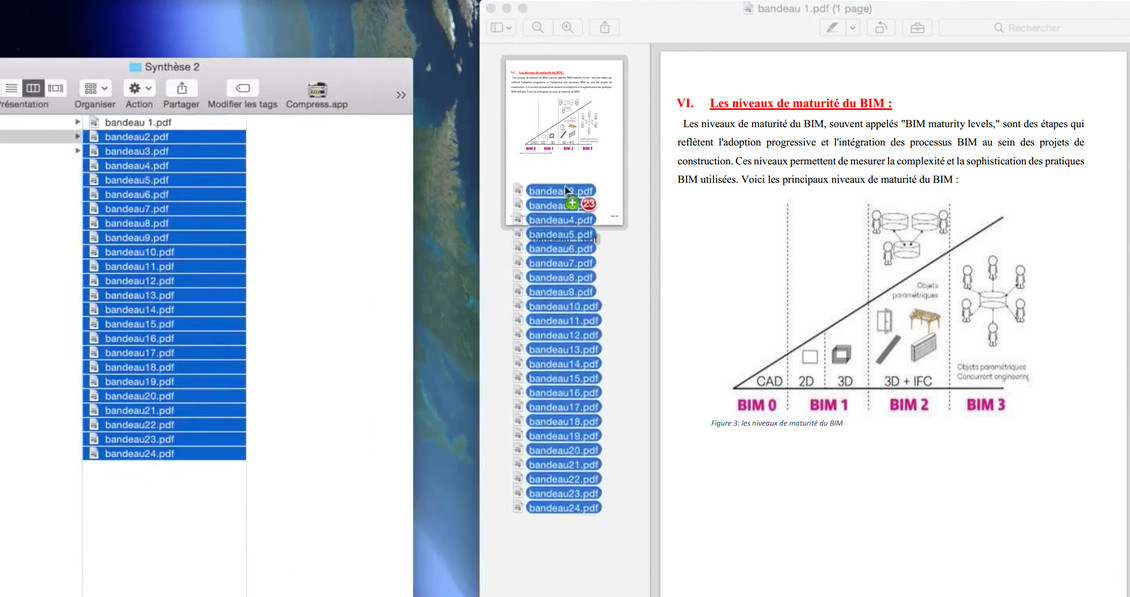1130x597 pixels.
Task: Open the Action gear dropdown menu
Action: (139, 88)
